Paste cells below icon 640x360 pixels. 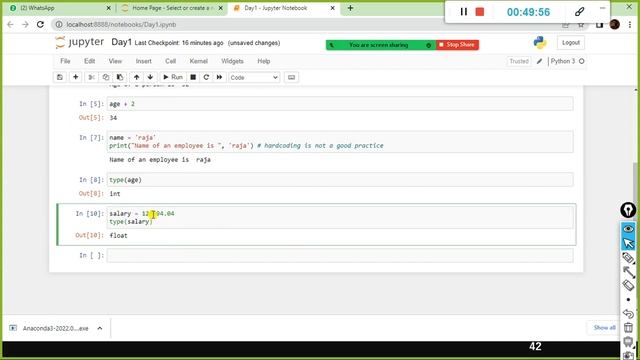pyautogui.click(x=120, y=77)
